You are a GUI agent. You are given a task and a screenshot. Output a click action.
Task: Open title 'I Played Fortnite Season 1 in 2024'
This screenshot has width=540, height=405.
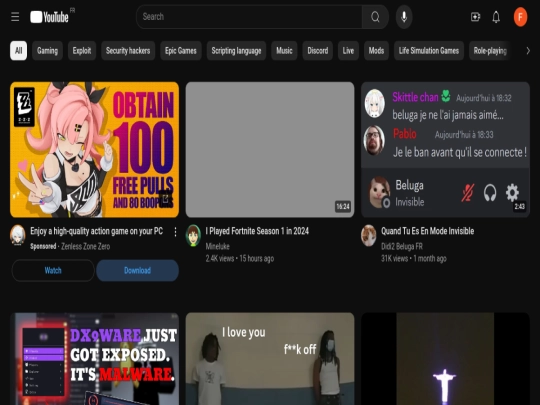[257, 231]
